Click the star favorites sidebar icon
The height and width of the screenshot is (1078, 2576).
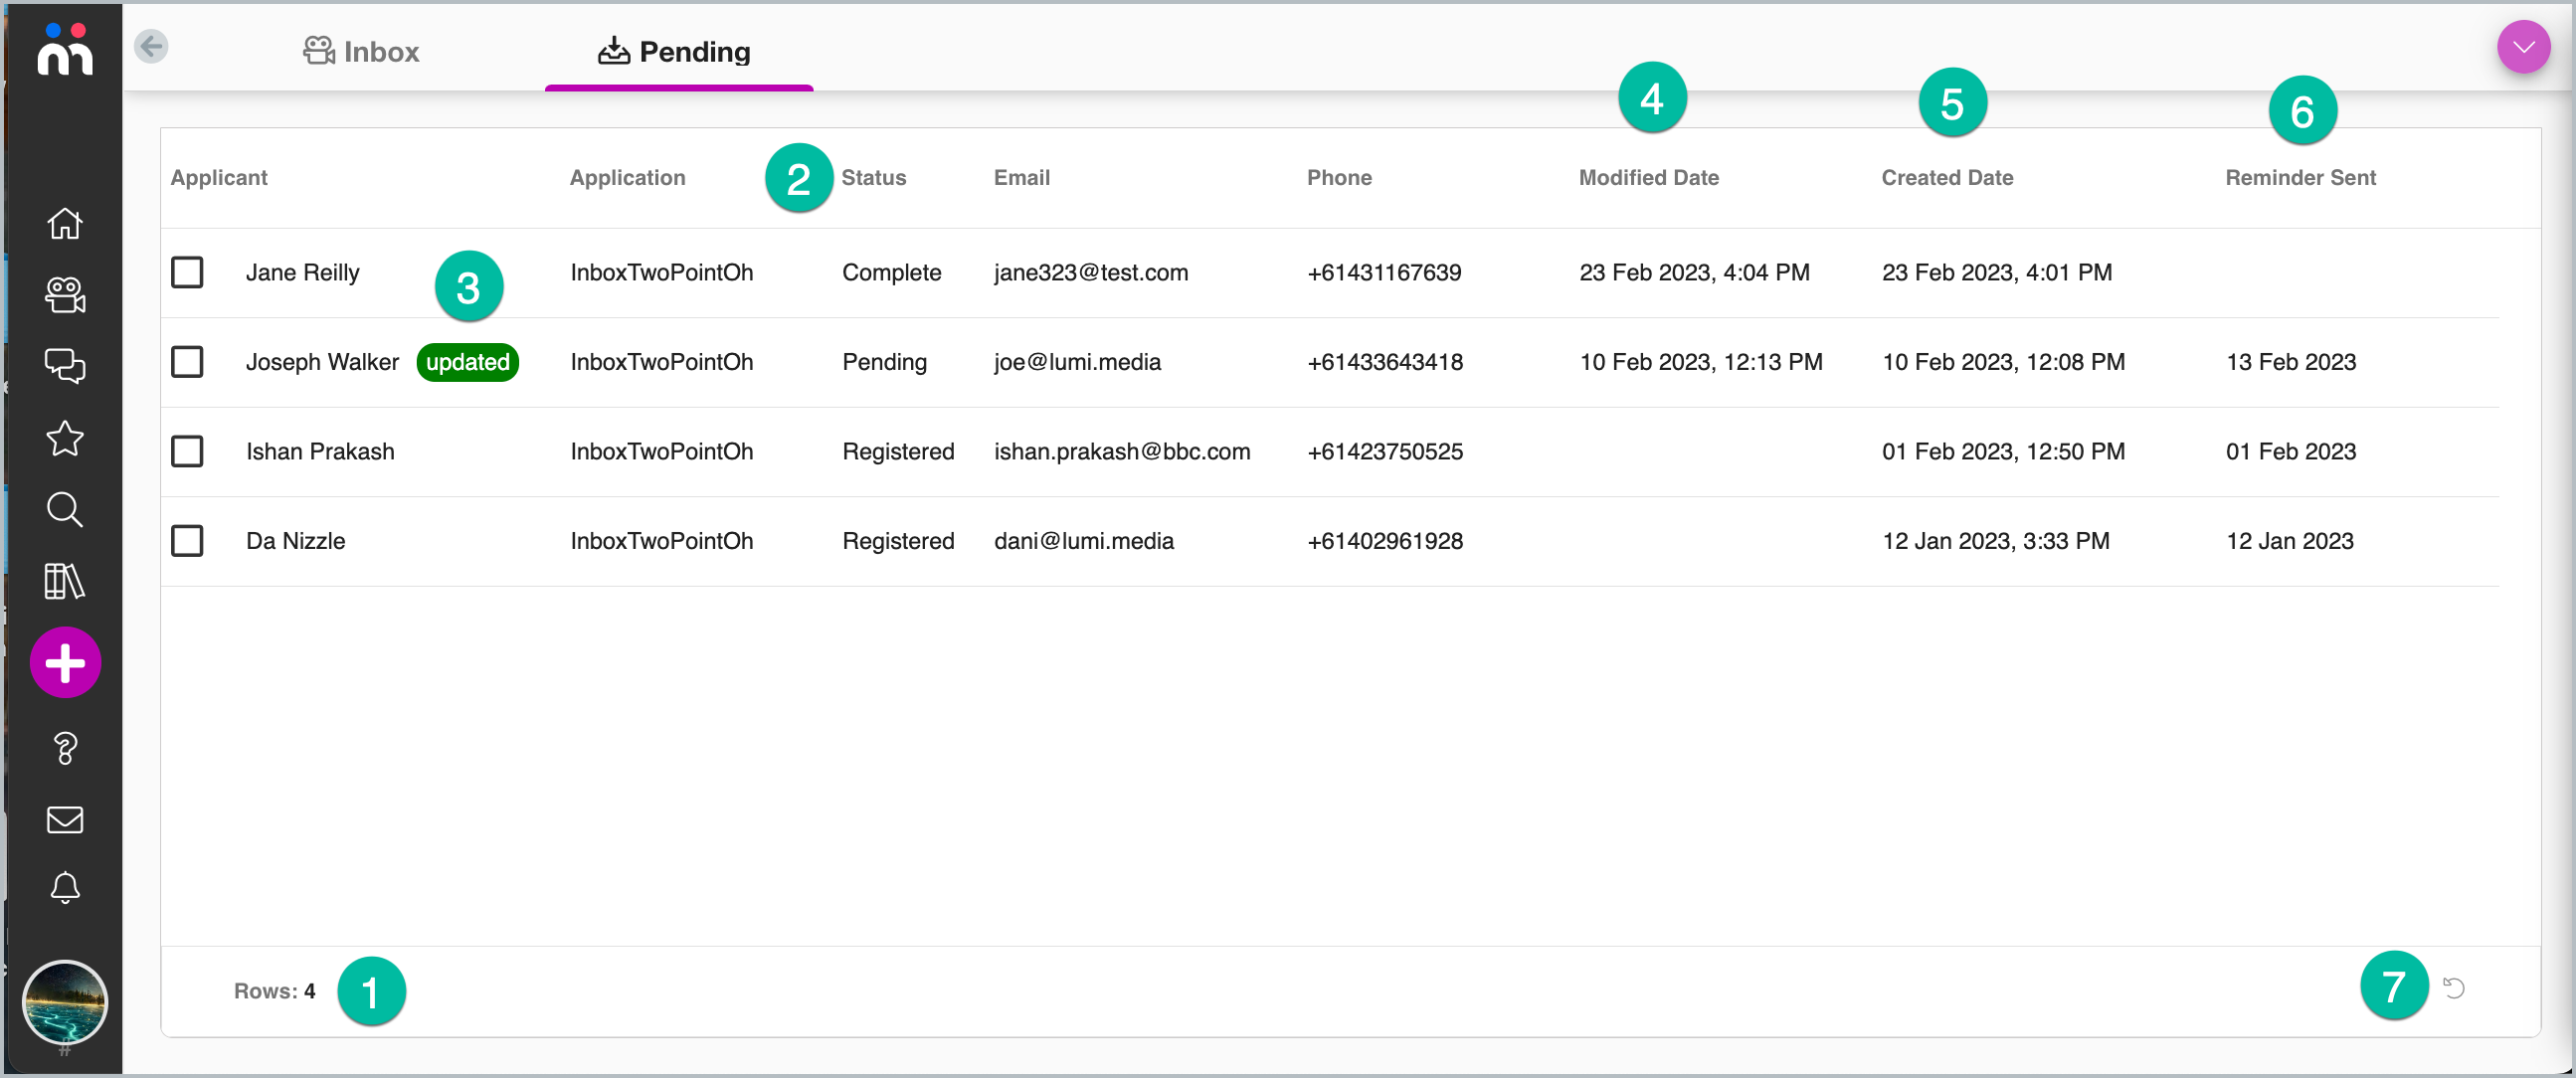point(65,438)
